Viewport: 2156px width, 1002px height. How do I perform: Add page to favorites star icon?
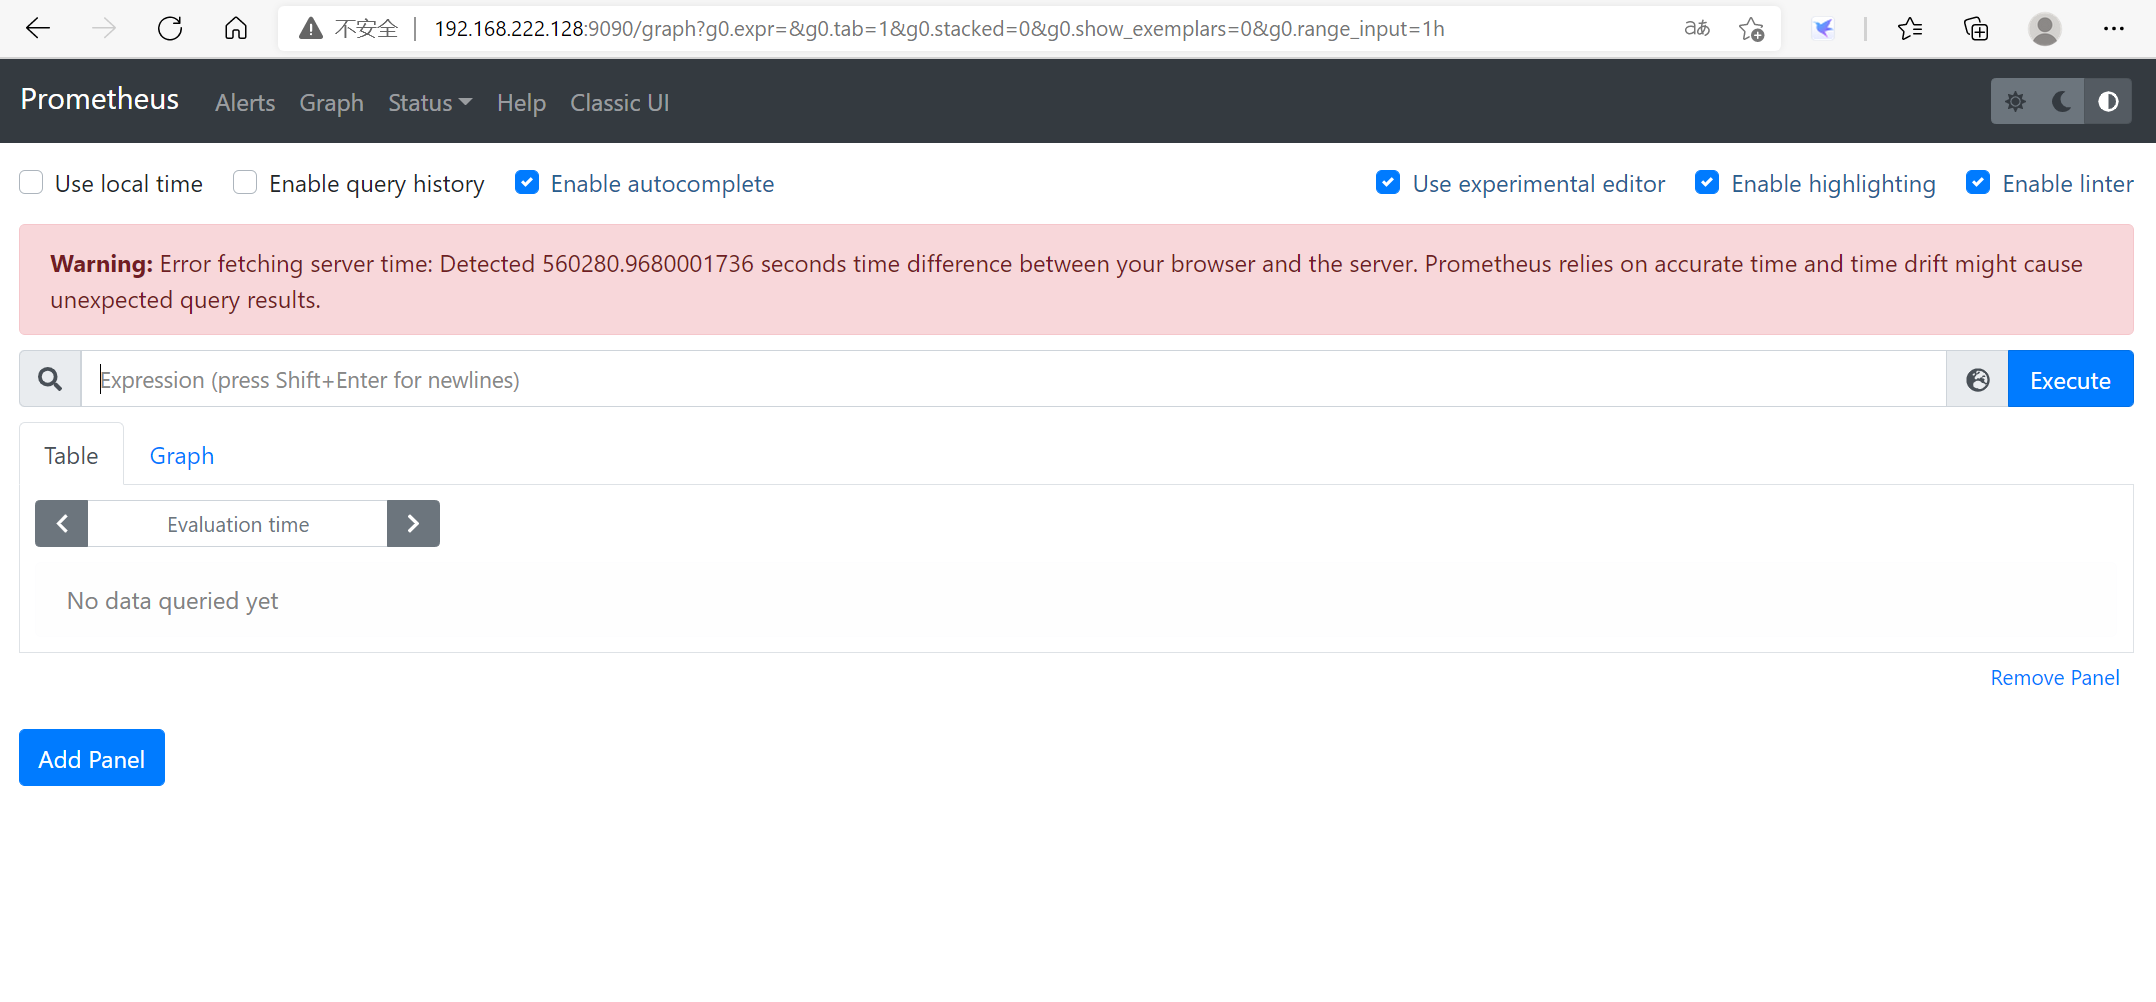click(1751, 29)
